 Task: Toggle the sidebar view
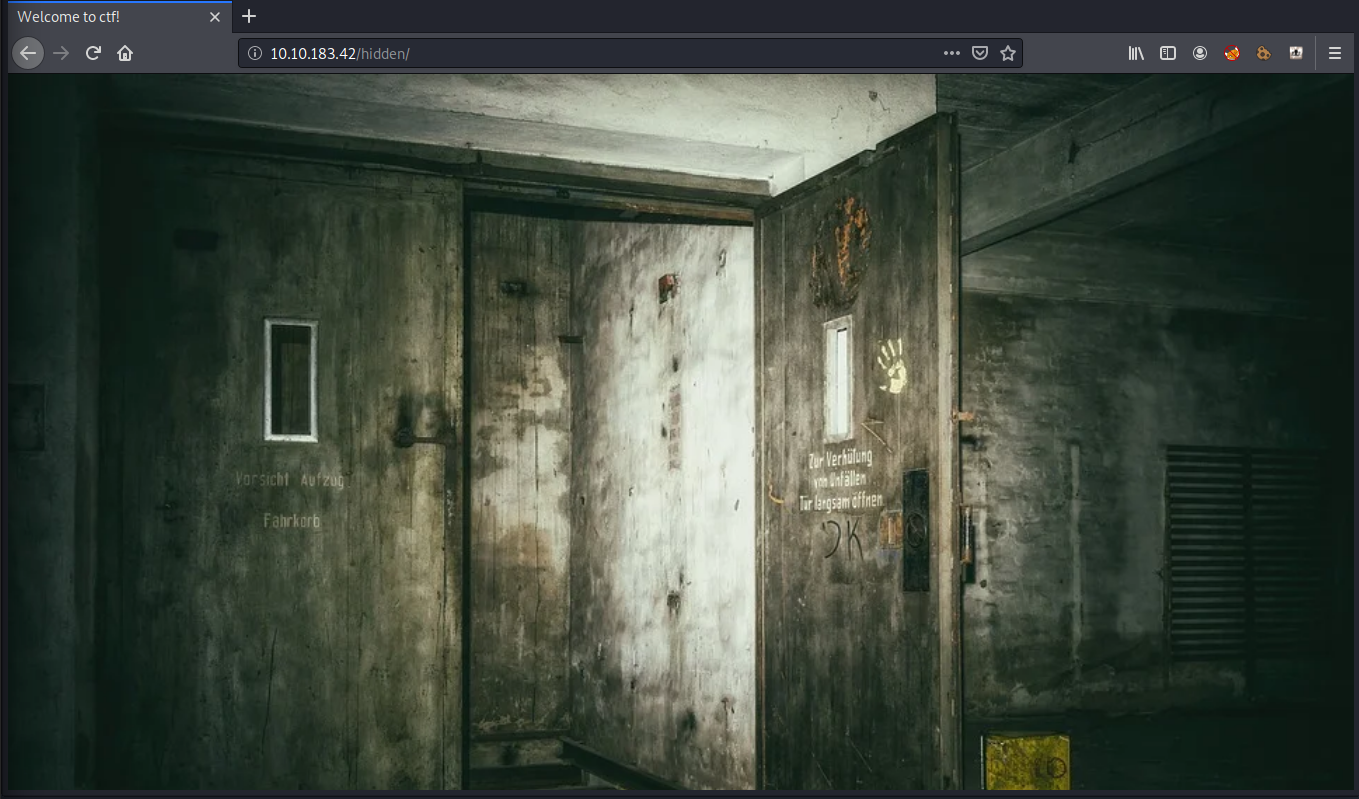1167,53
